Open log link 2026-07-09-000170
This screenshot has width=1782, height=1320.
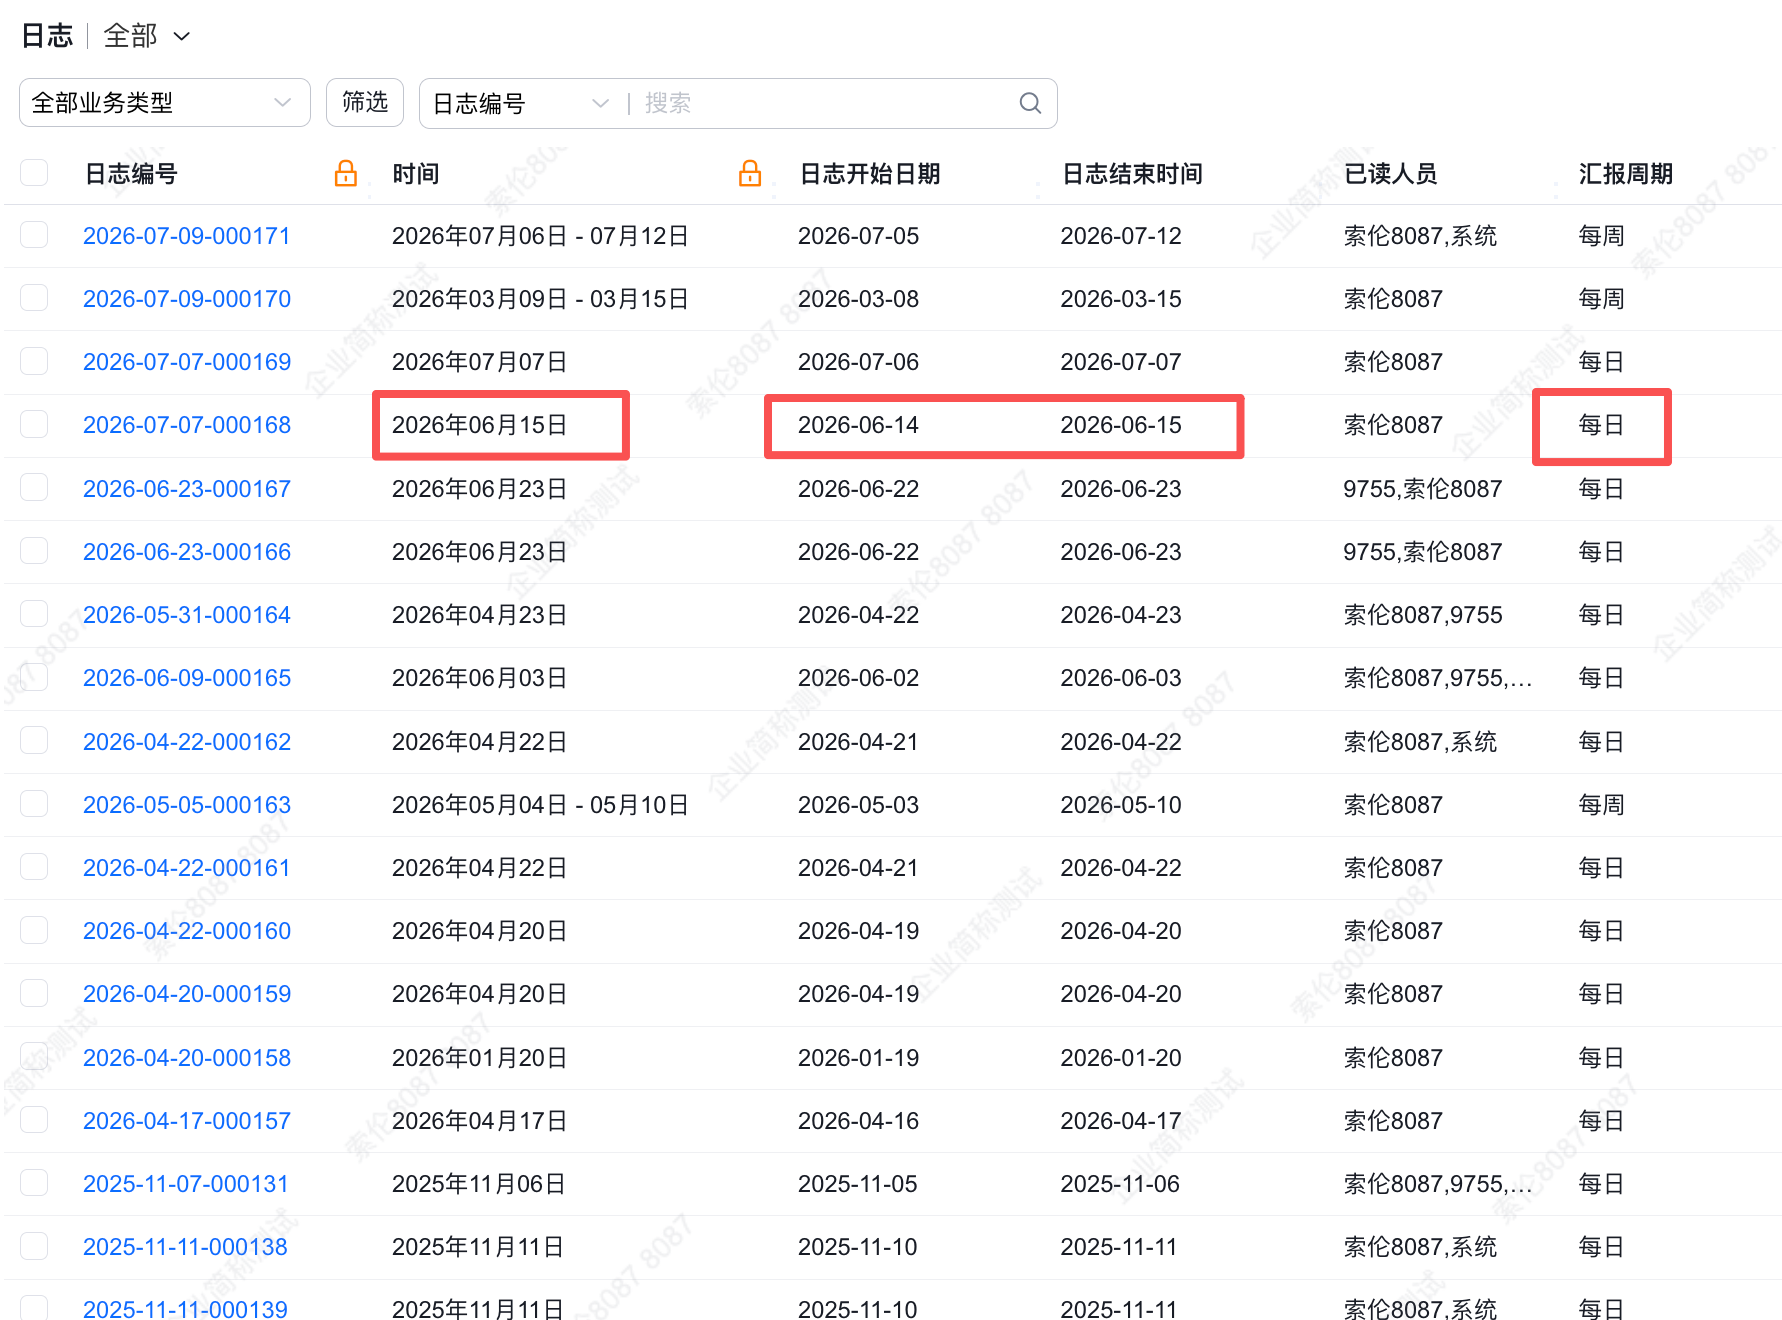tap(187, 299)
